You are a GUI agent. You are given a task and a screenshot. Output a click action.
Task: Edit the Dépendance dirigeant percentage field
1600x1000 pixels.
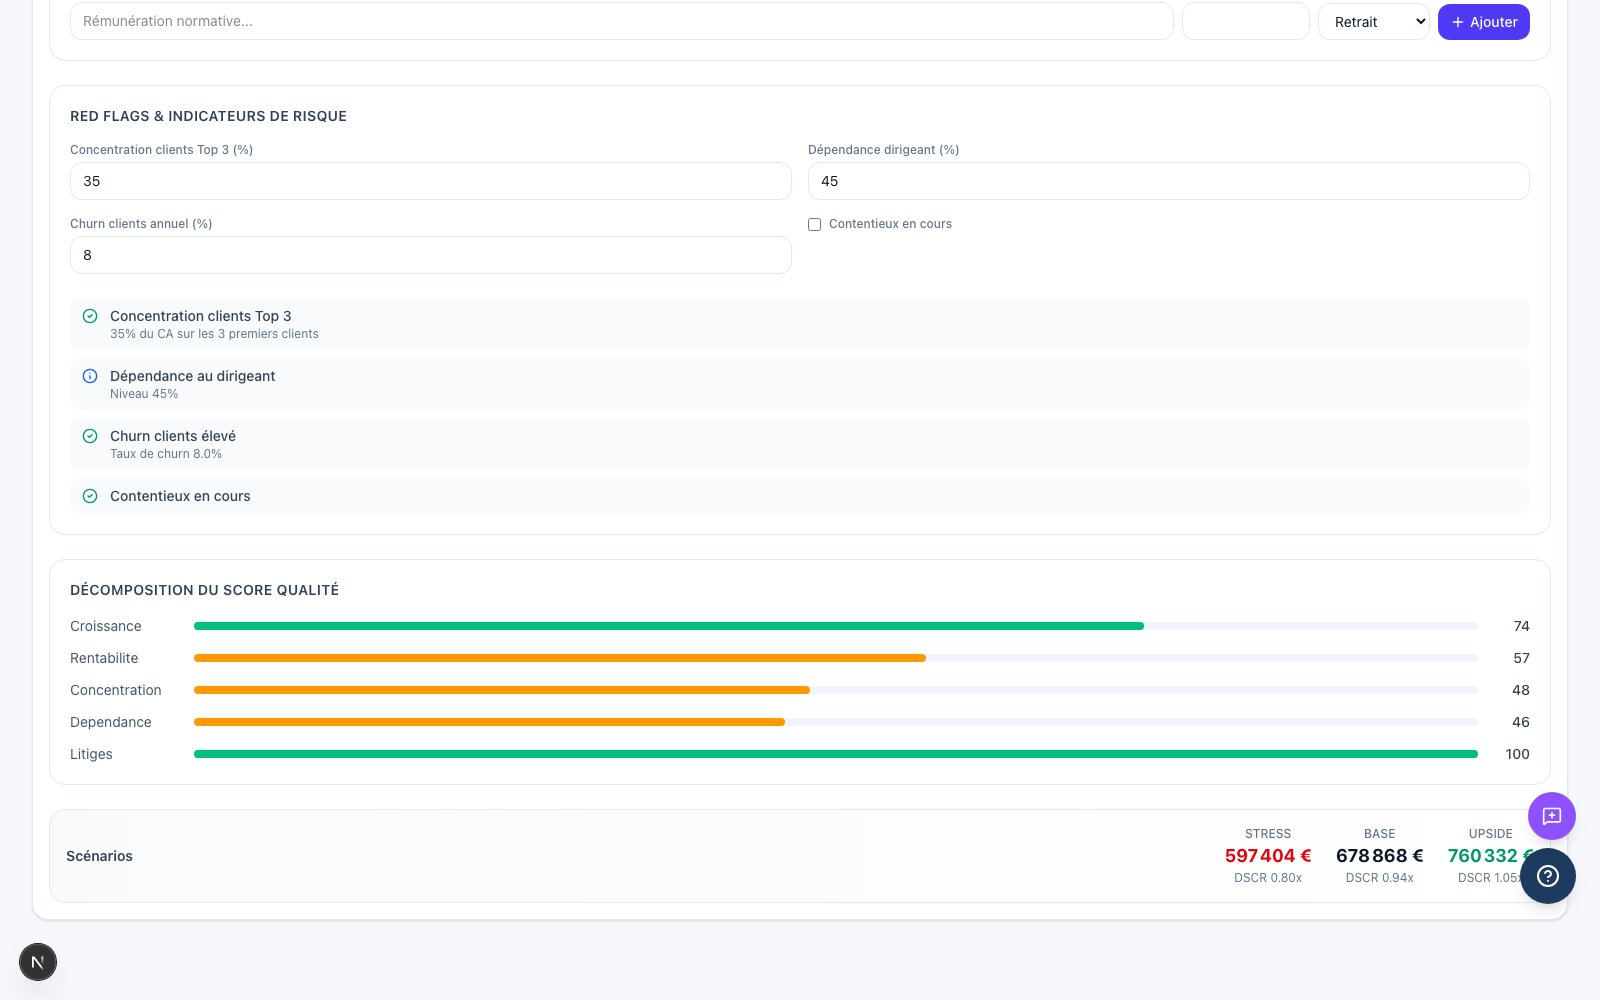coord(1169,181)
